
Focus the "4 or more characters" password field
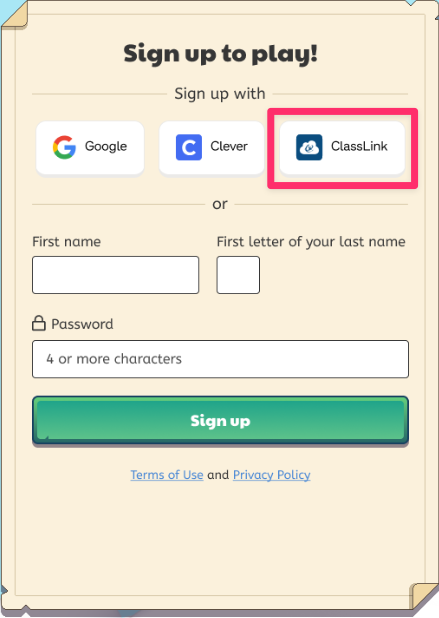click(x=220, y=359)
